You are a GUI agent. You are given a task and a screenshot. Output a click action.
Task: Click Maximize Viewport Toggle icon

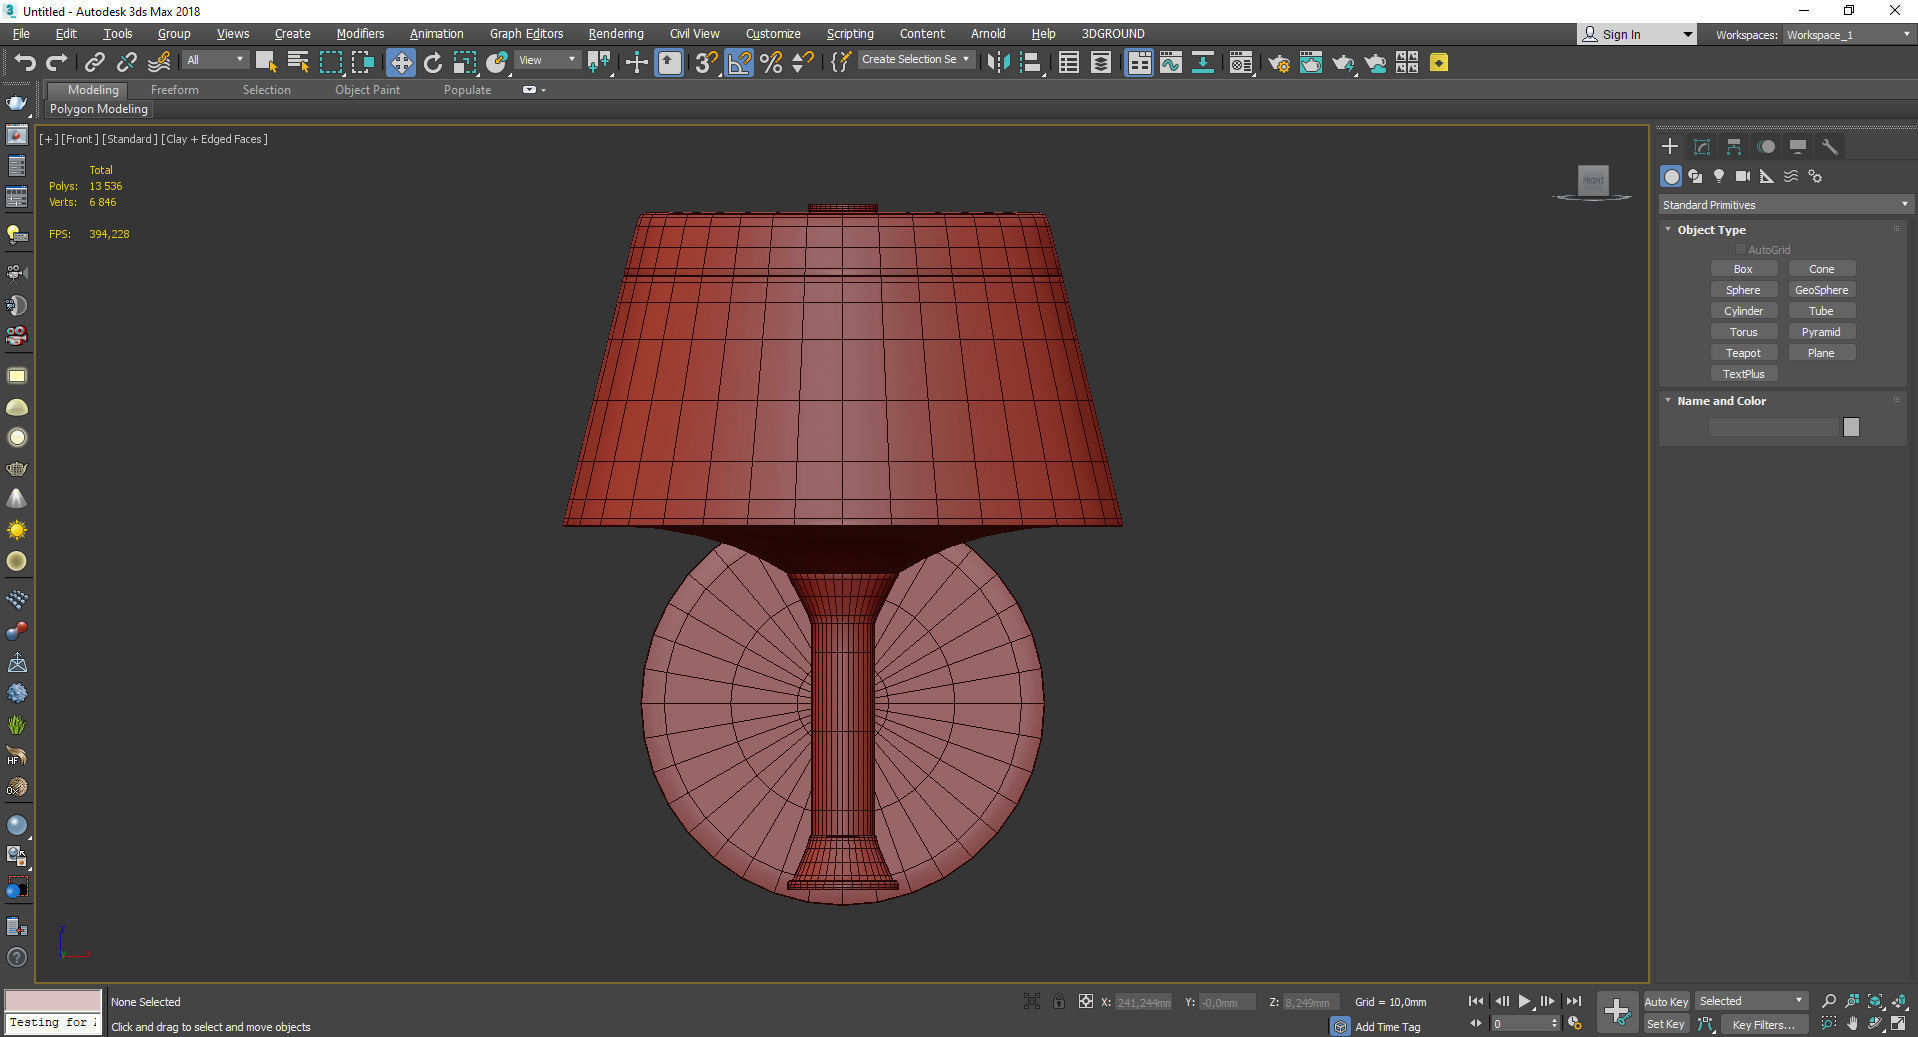[1898, 1024]
